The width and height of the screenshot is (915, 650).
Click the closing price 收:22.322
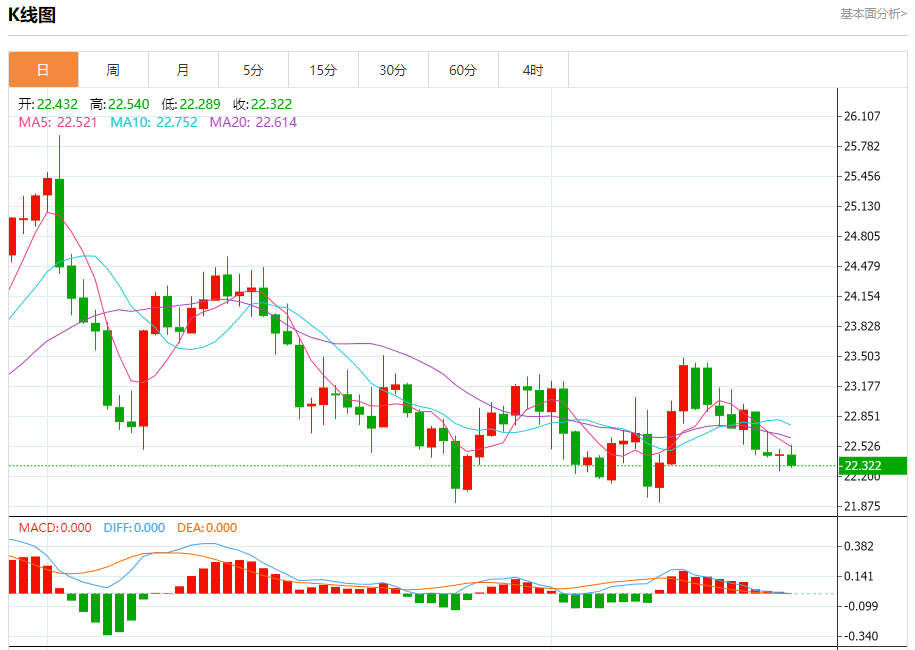point(263,104)
